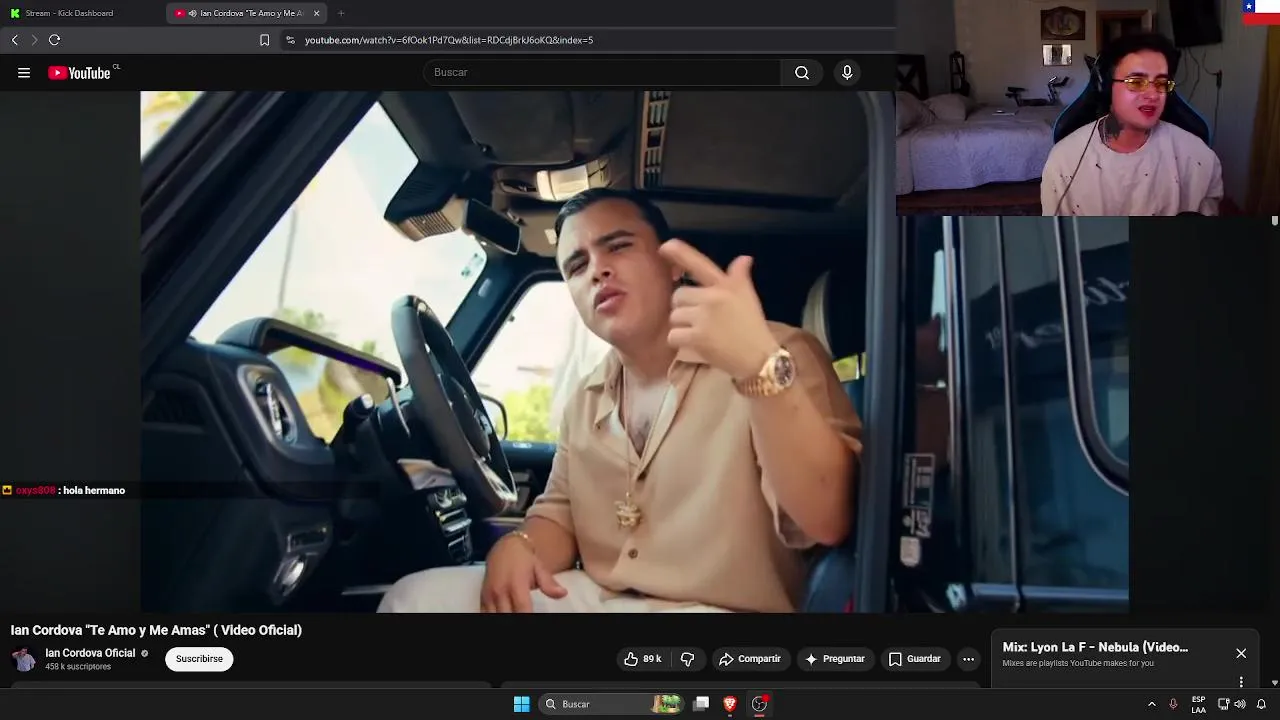1280x720 pixels.
Task: Click the Preguntar ask button
Action: [834, 659]
